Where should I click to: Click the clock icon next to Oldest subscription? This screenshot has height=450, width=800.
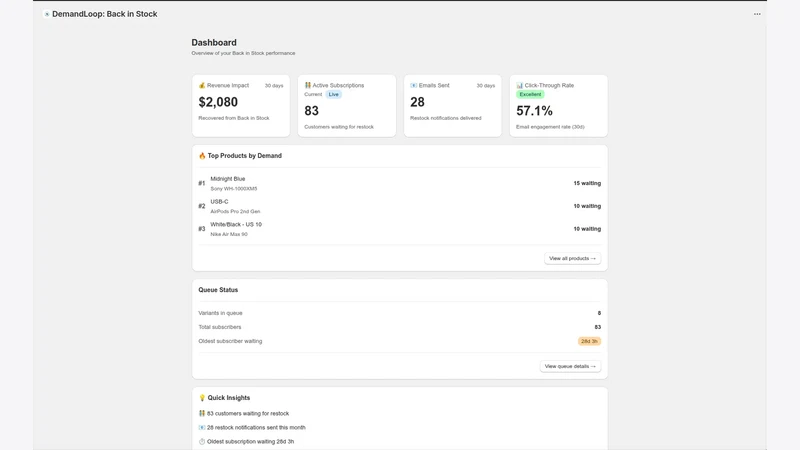coord(202,441)
